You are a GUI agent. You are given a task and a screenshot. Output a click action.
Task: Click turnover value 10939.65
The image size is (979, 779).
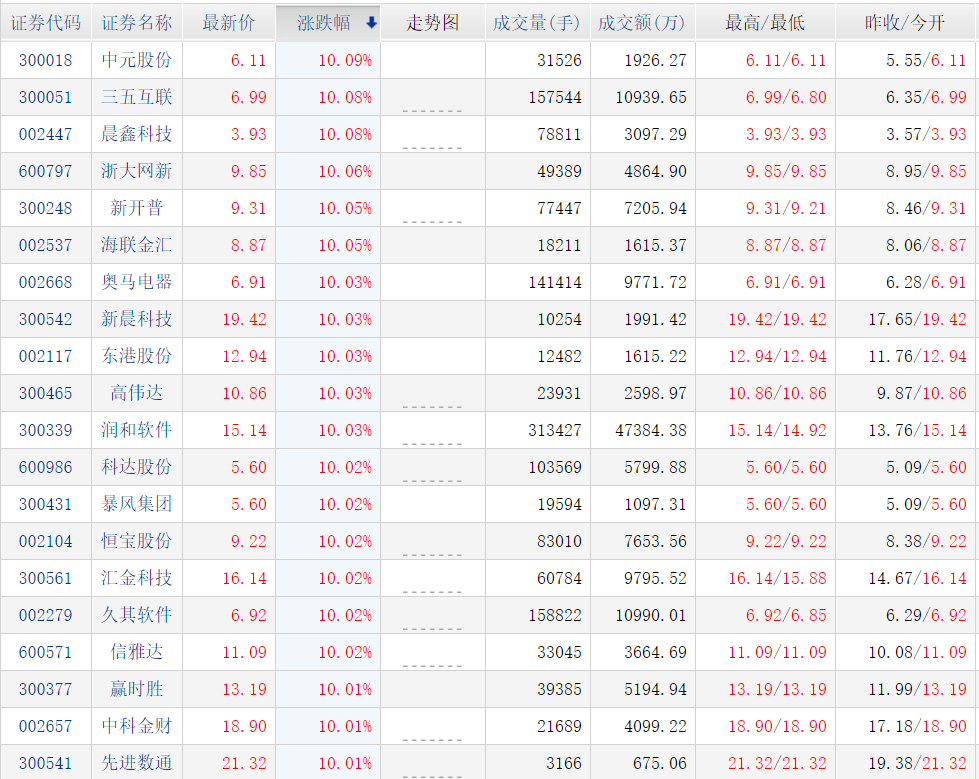point(651,97)
